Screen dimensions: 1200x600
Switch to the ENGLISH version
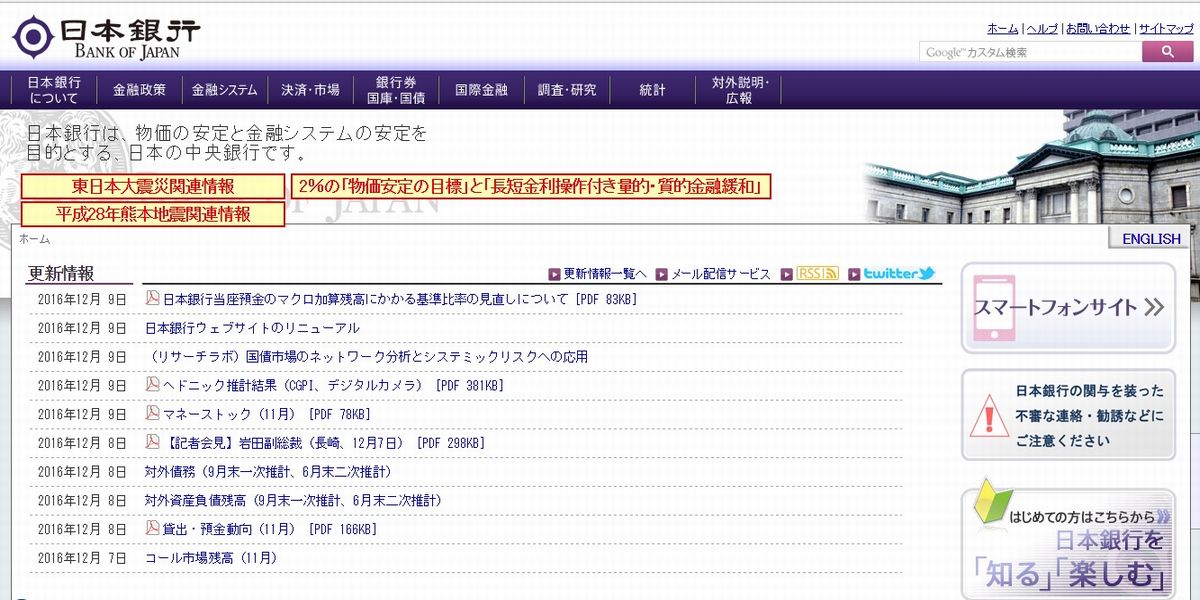click(1151, 239)
